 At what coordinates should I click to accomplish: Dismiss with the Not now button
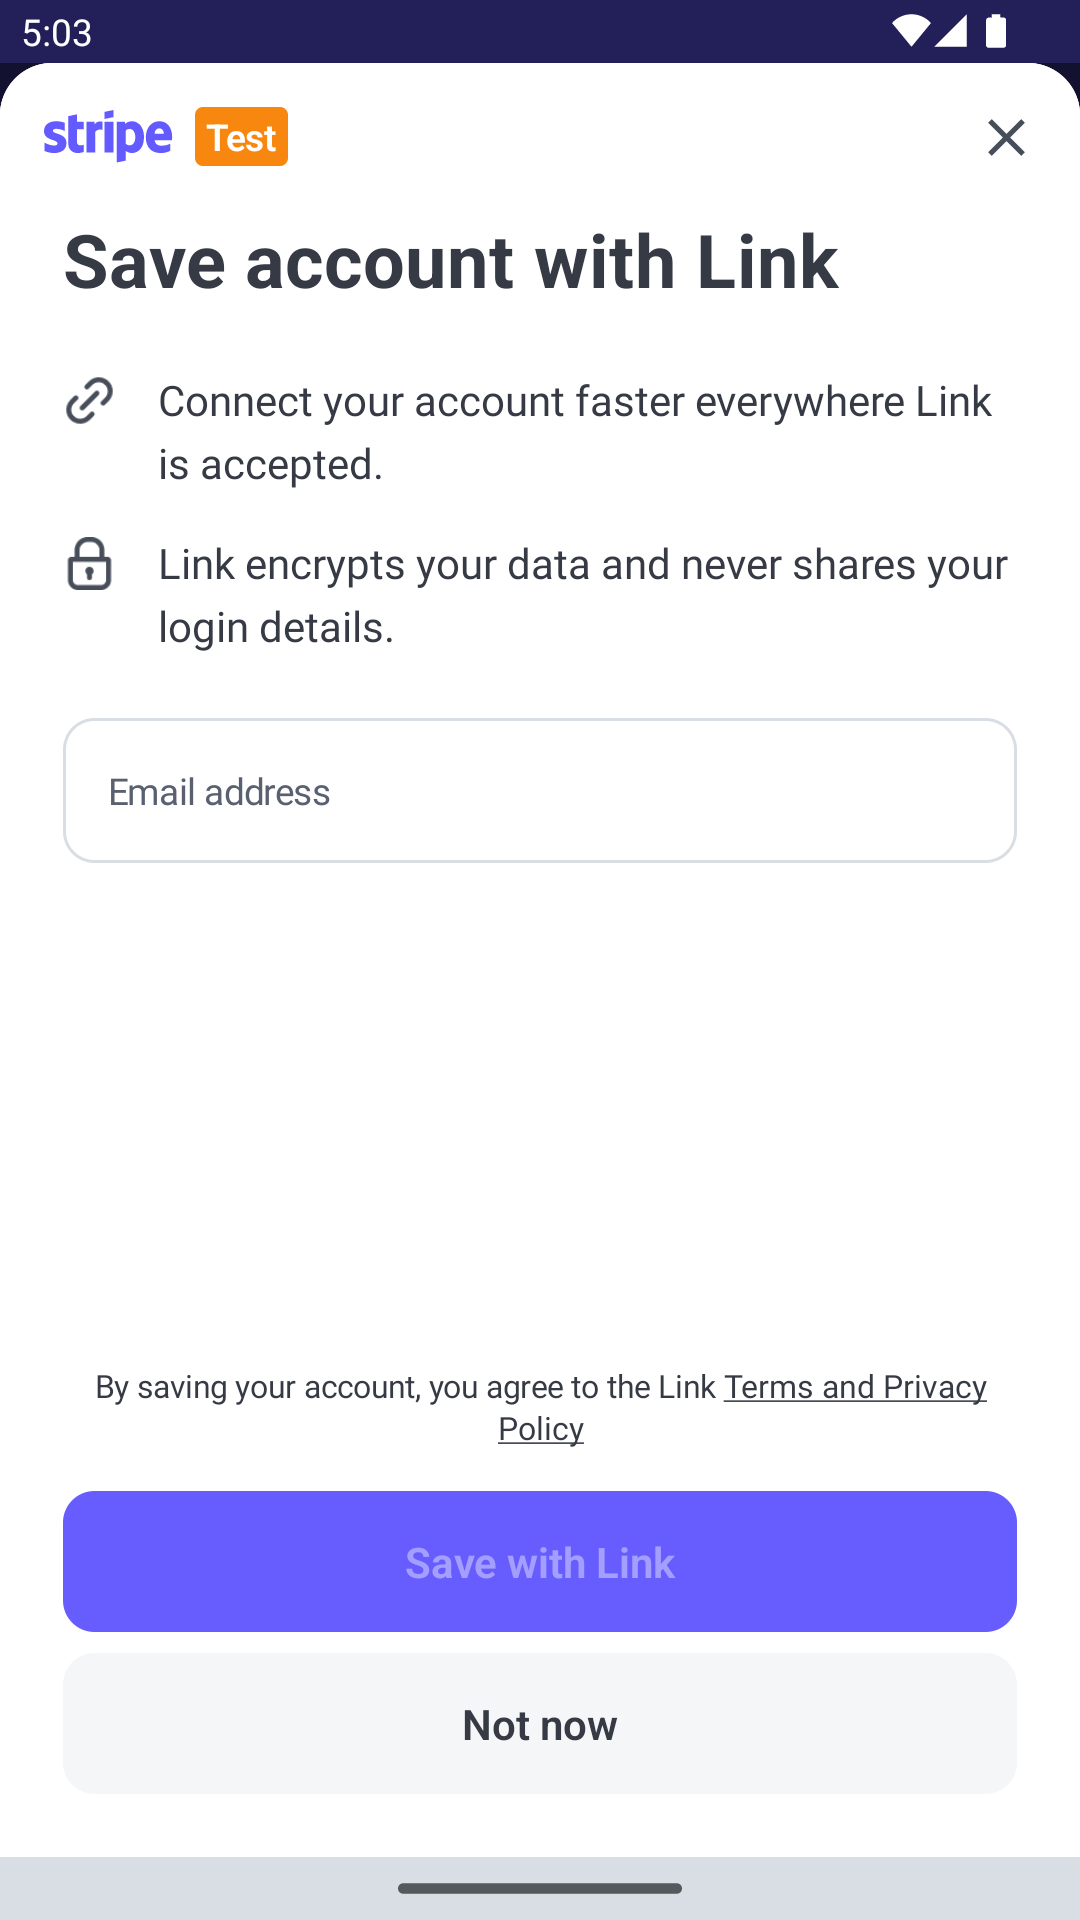pos(540,1724)
